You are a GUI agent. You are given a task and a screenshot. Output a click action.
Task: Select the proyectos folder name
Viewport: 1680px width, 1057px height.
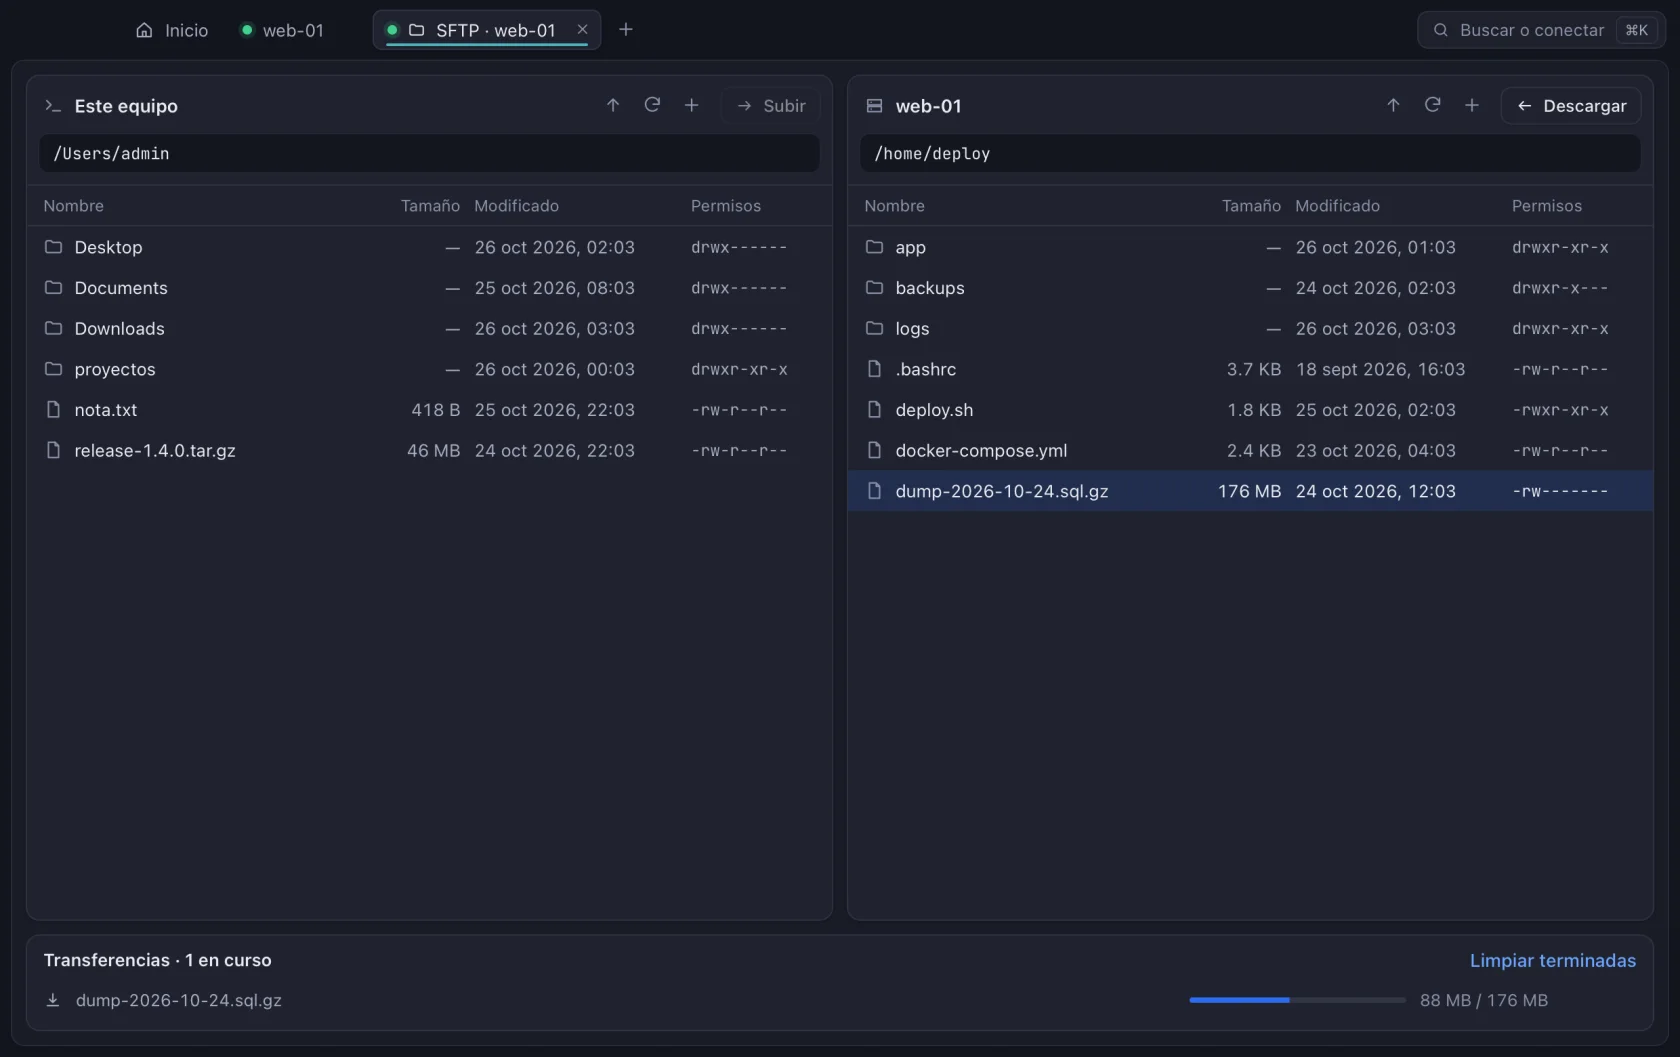point(115,369)
